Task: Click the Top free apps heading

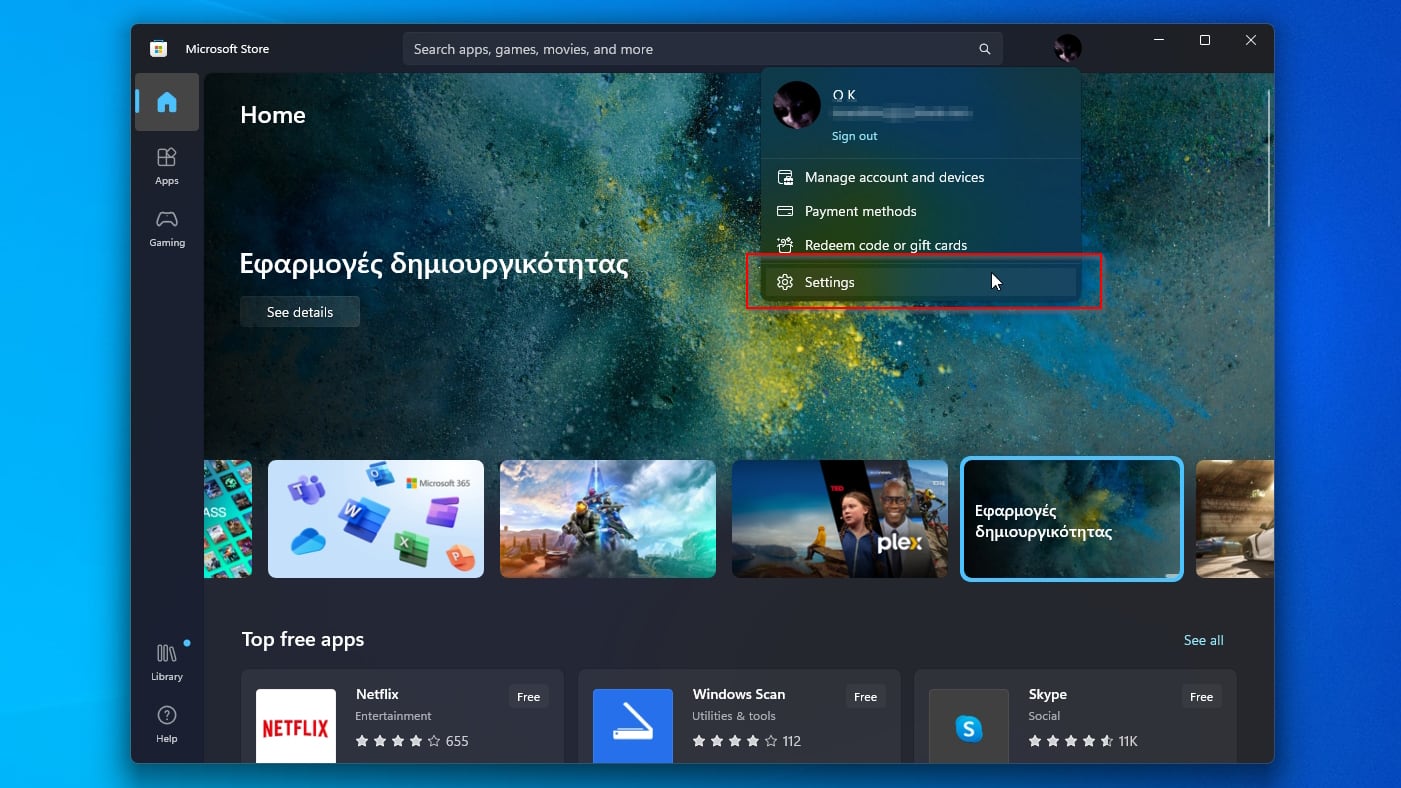Action: point(303,640)
